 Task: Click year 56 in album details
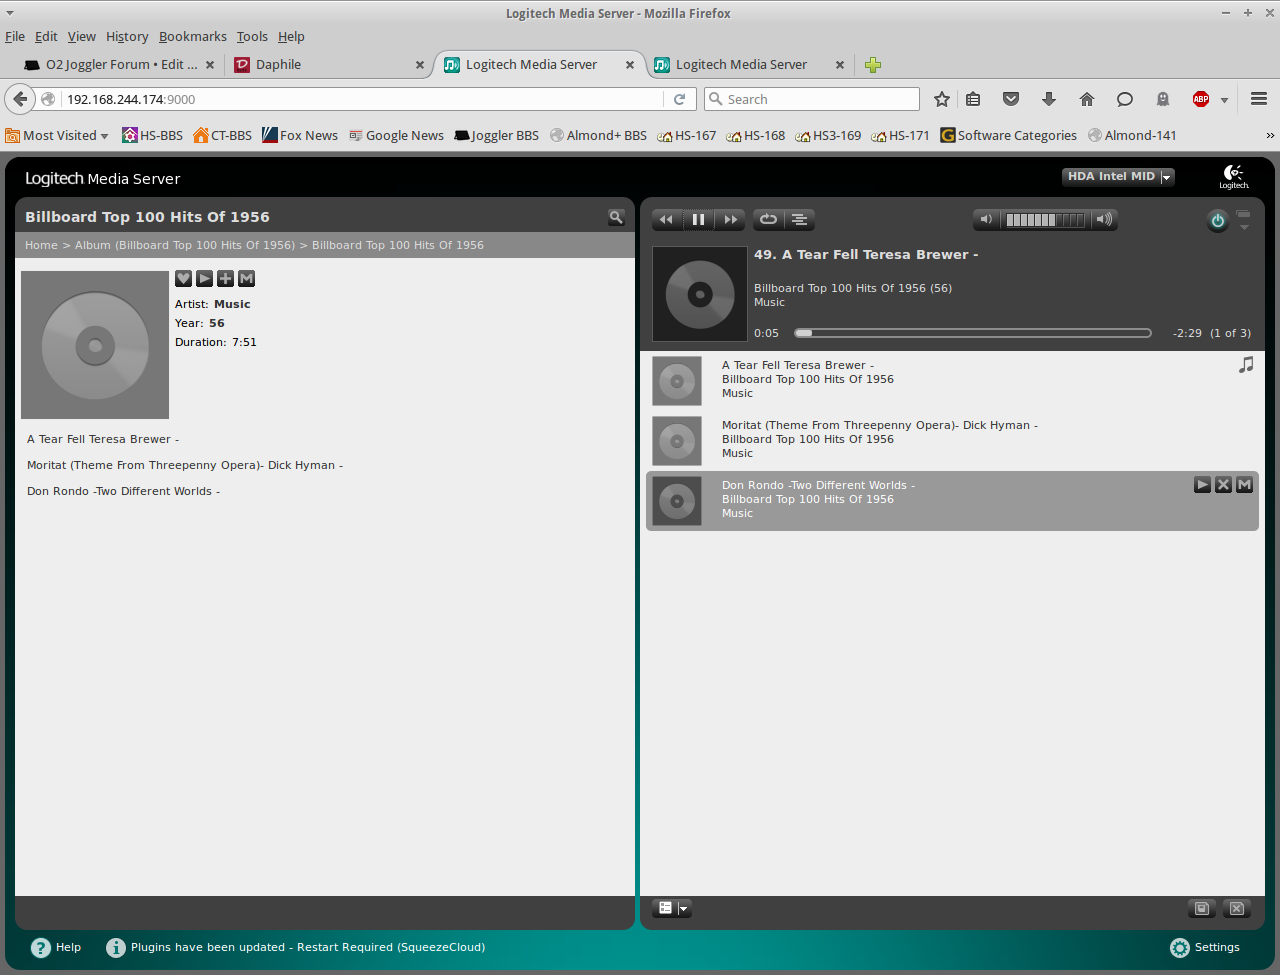(217, 323)
